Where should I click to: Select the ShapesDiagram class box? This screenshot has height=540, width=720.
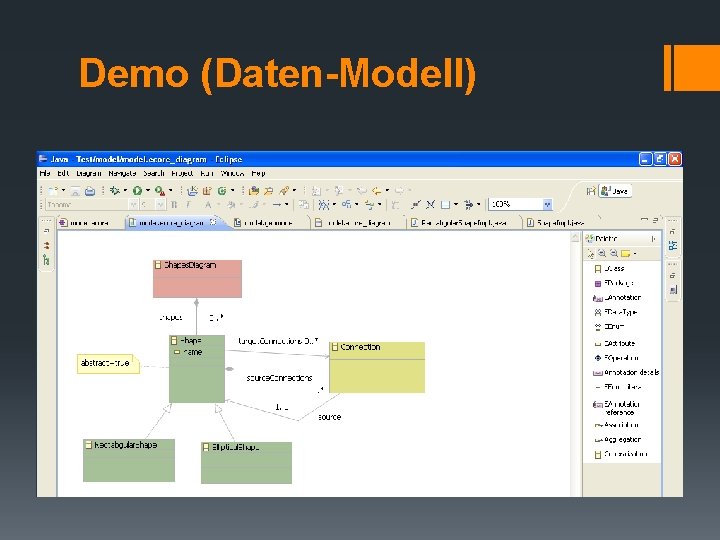pyautogui.click(x=197, y=279)
